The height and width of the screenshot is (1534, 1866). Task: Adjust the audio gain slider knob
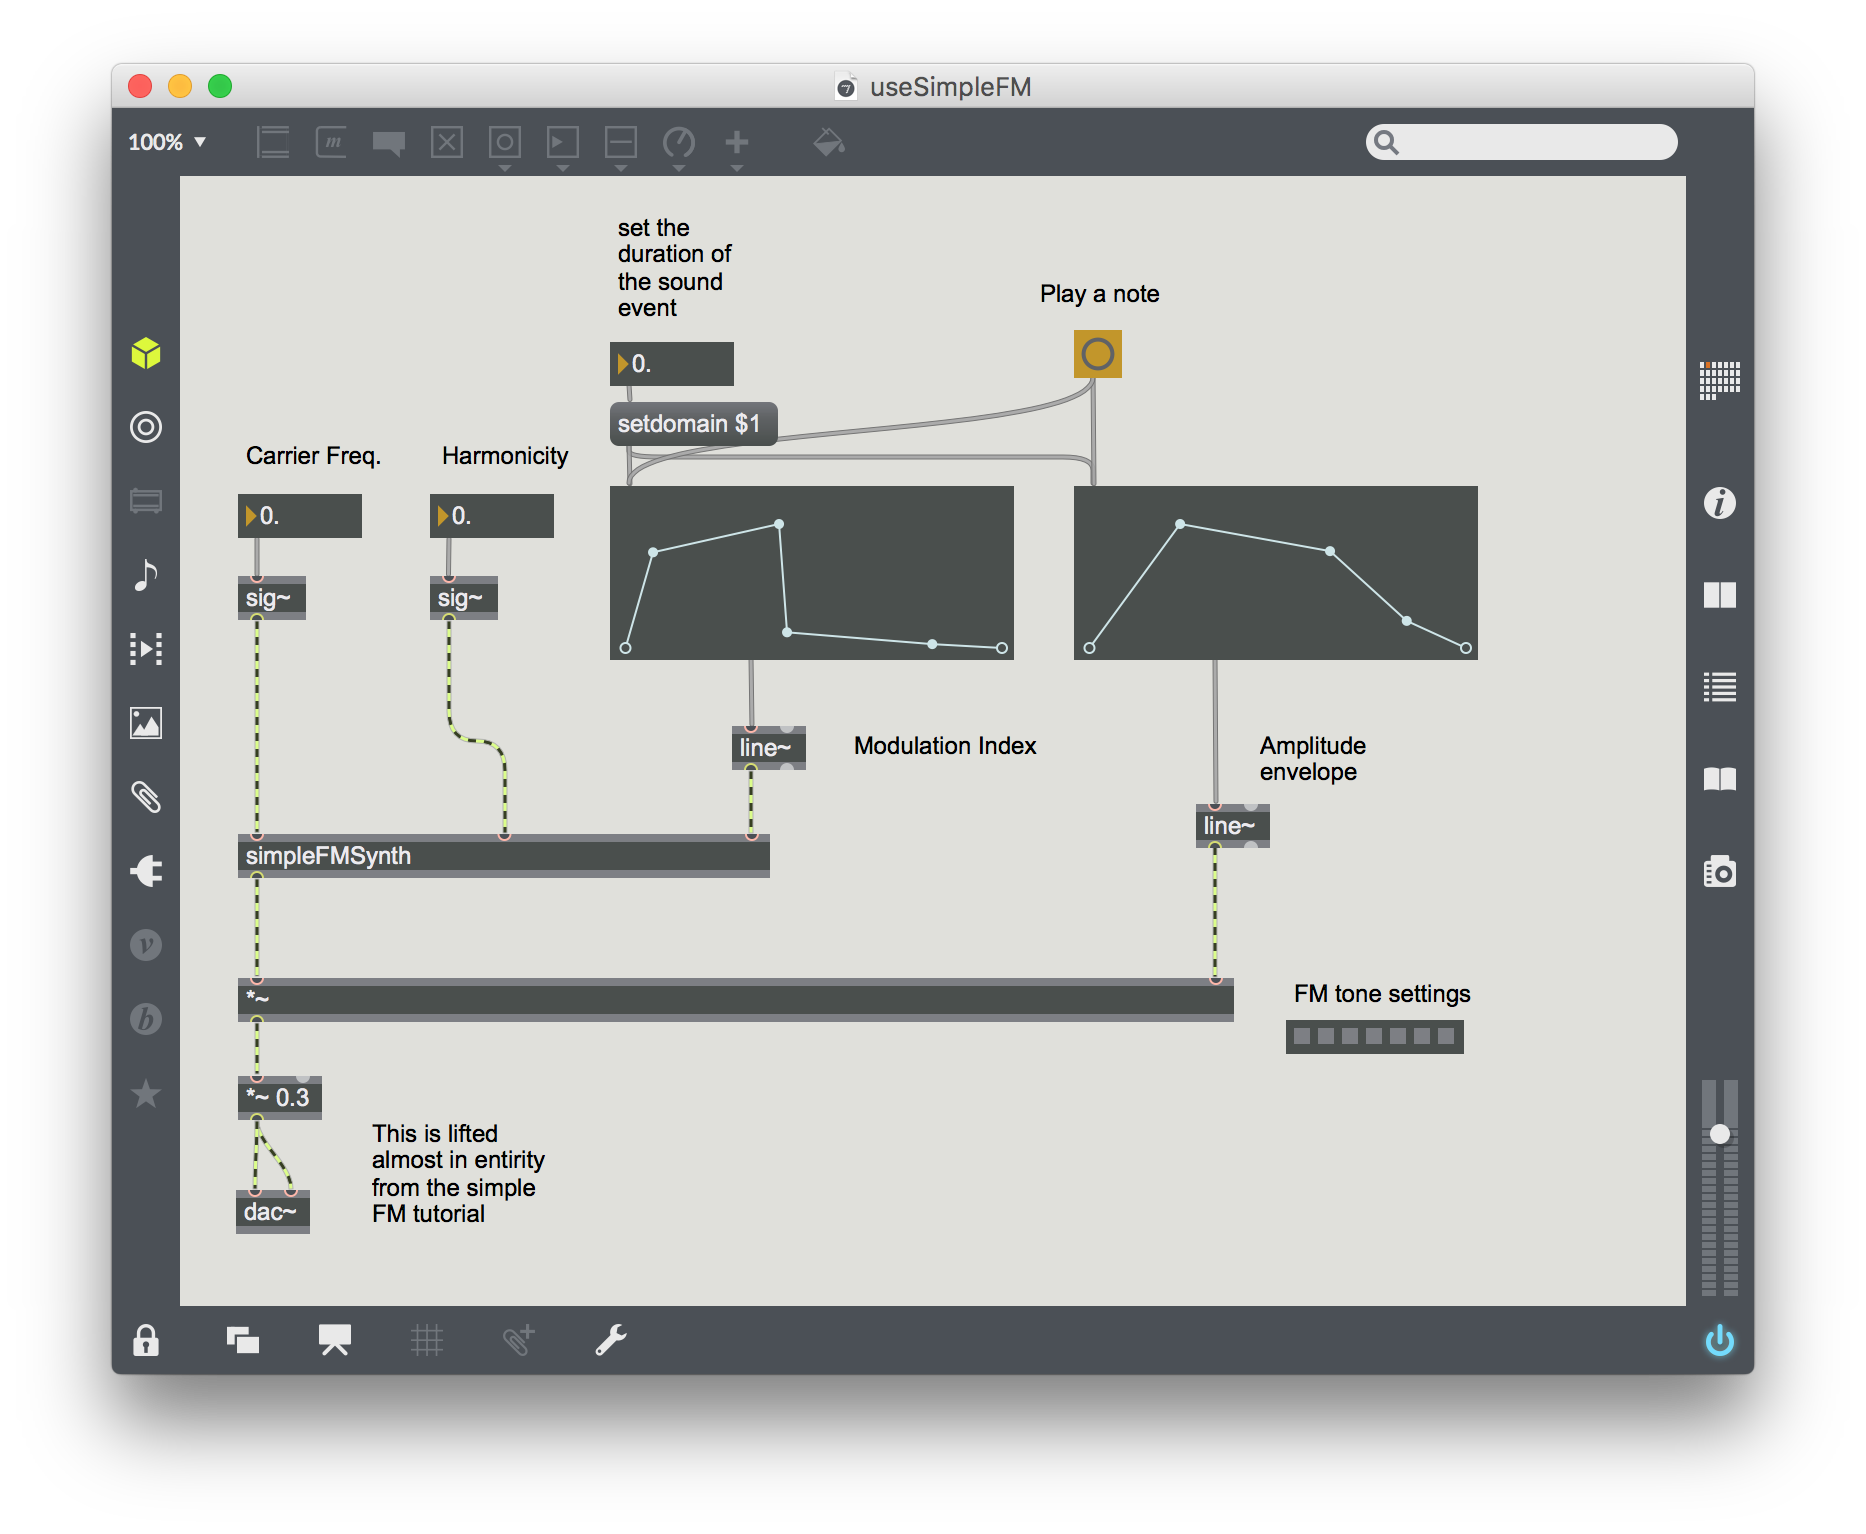(1719, 1134)
